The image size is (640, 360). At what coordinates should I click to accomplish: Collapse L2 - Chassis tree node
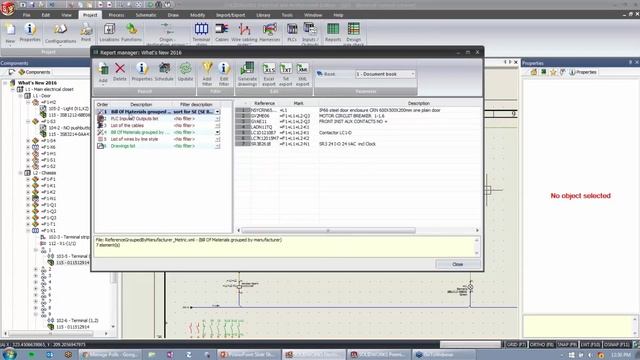tap(20, 173)
